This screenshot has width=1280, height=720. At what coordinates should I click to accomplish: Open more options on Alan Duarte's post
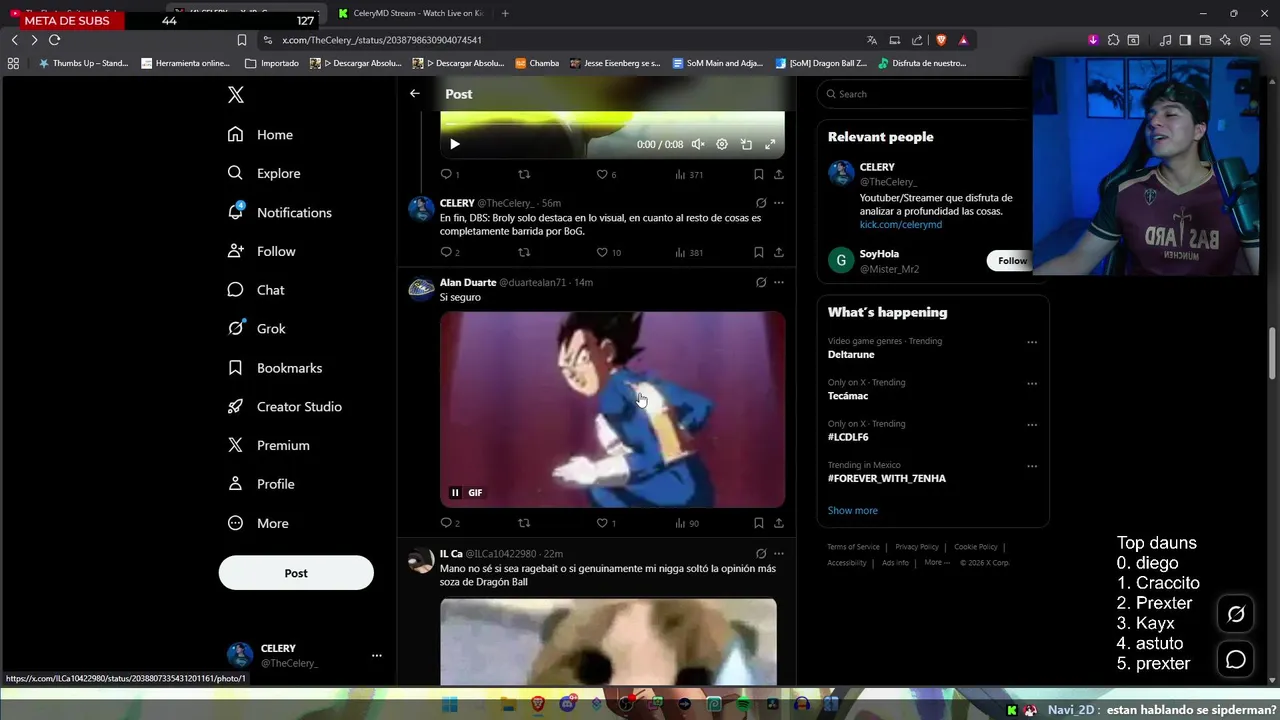pyautogui.click(x=779, y=283)
